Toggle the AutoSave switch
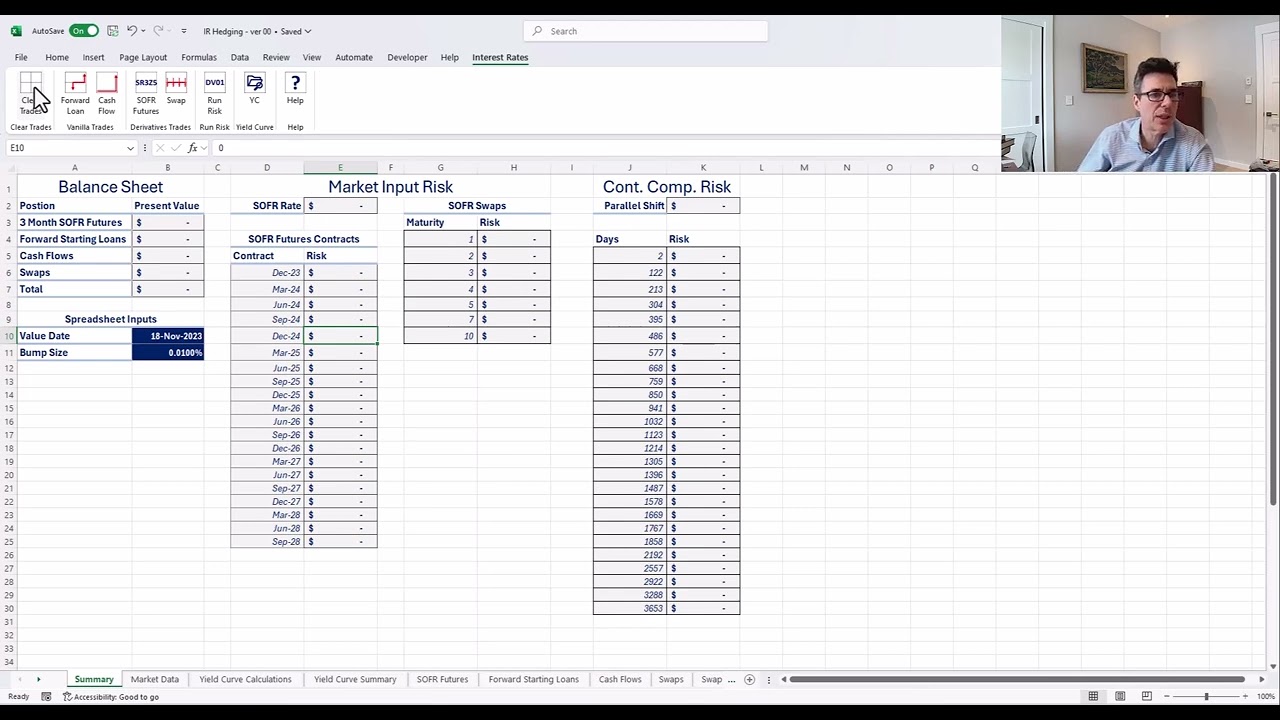 coord(84,31)
